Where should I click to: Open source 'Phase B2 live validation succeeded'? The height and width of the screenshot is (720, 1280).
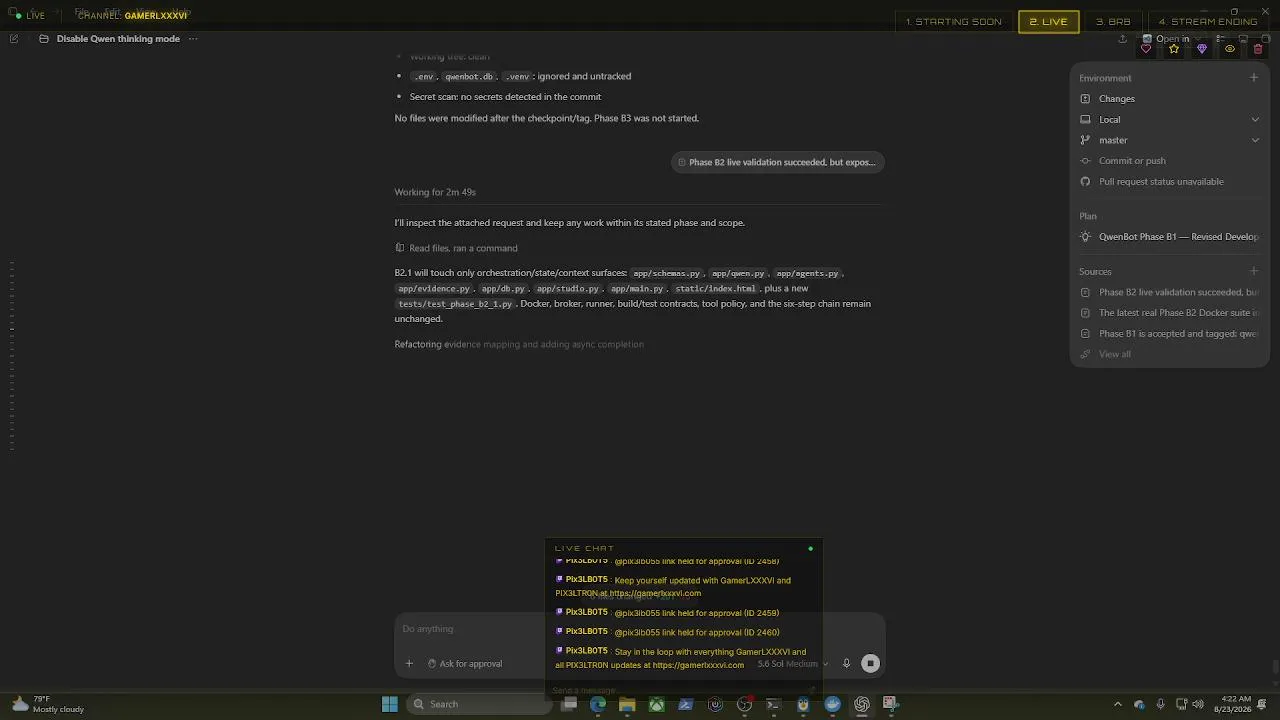pyautogui.click(x=1169, y=292)
